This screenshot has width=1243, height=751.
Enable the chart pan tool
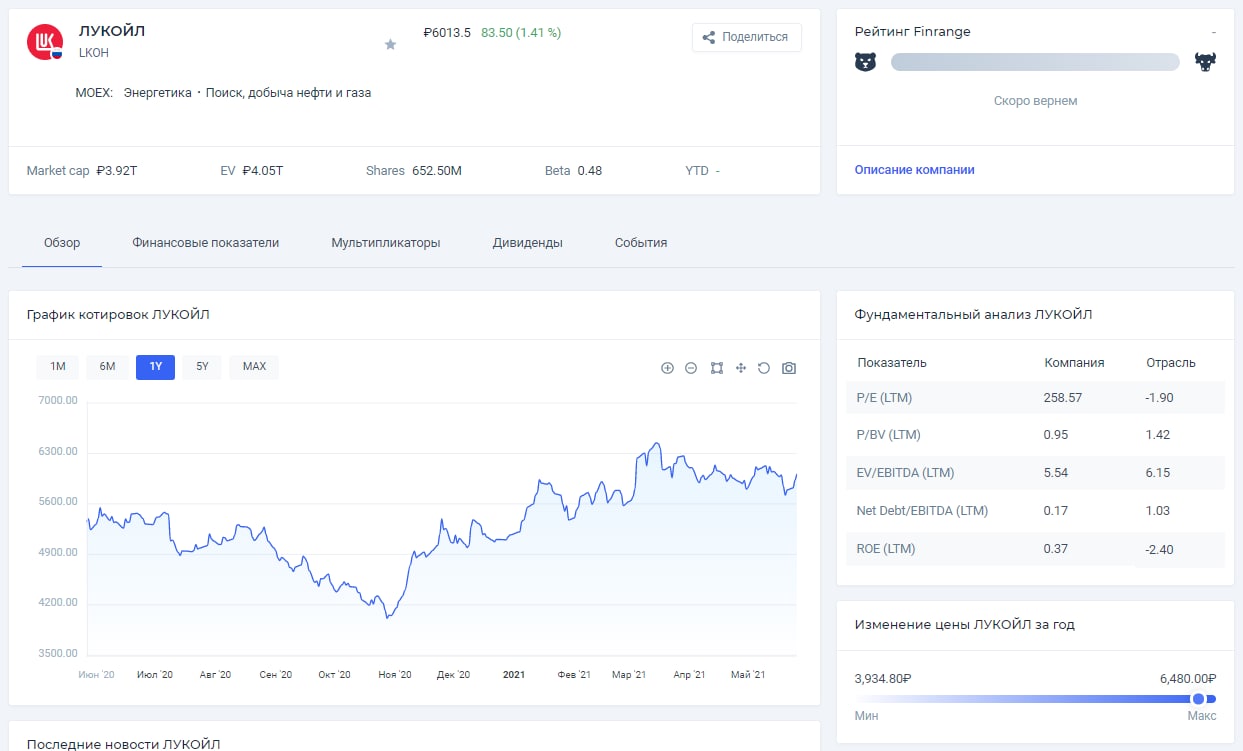coord(741,368)
